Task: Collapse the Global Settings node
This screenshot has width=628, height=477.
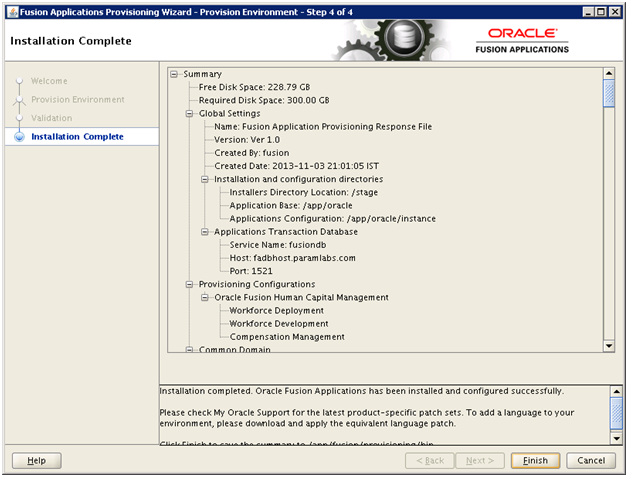Action: tap(189, 114)
